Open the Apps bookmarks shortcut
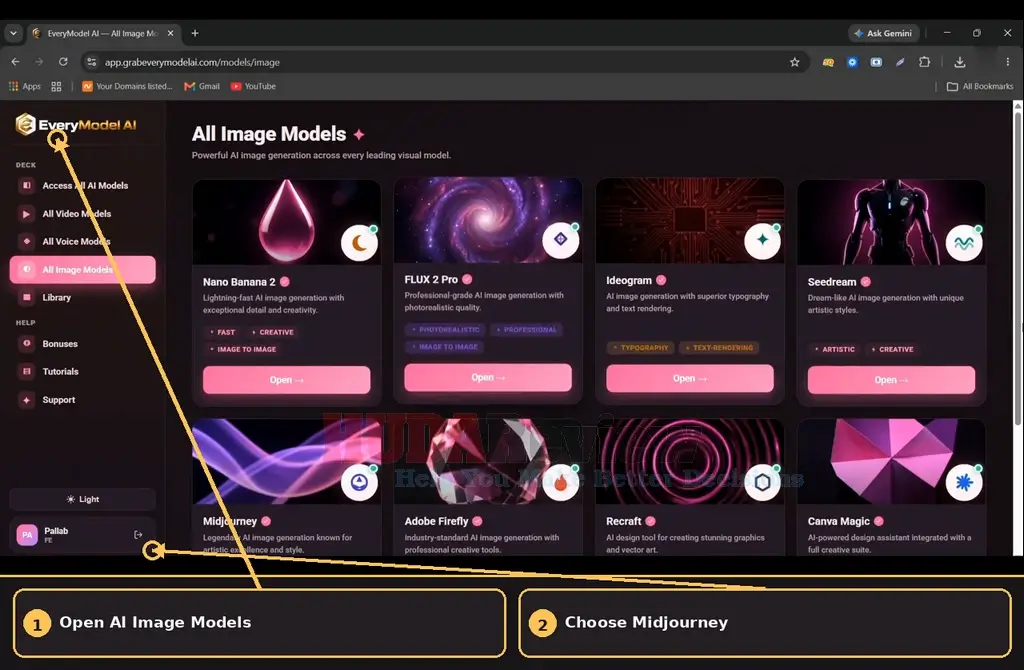 coord(24,86)
